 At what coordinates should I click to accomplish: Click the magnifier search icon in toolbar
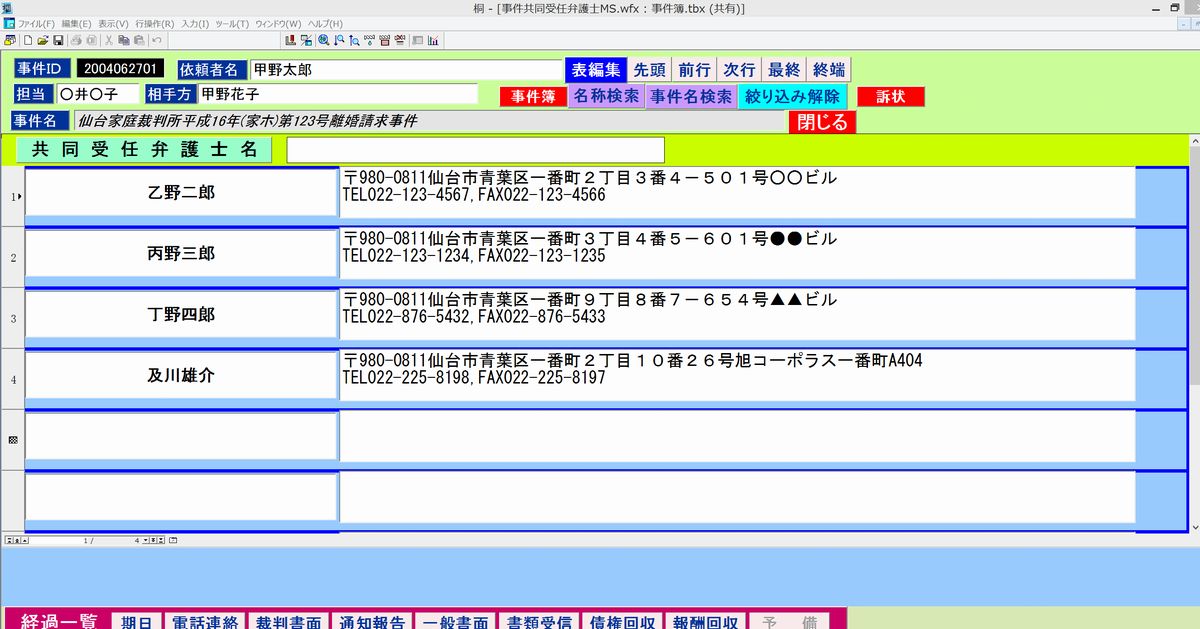[323, 40]
